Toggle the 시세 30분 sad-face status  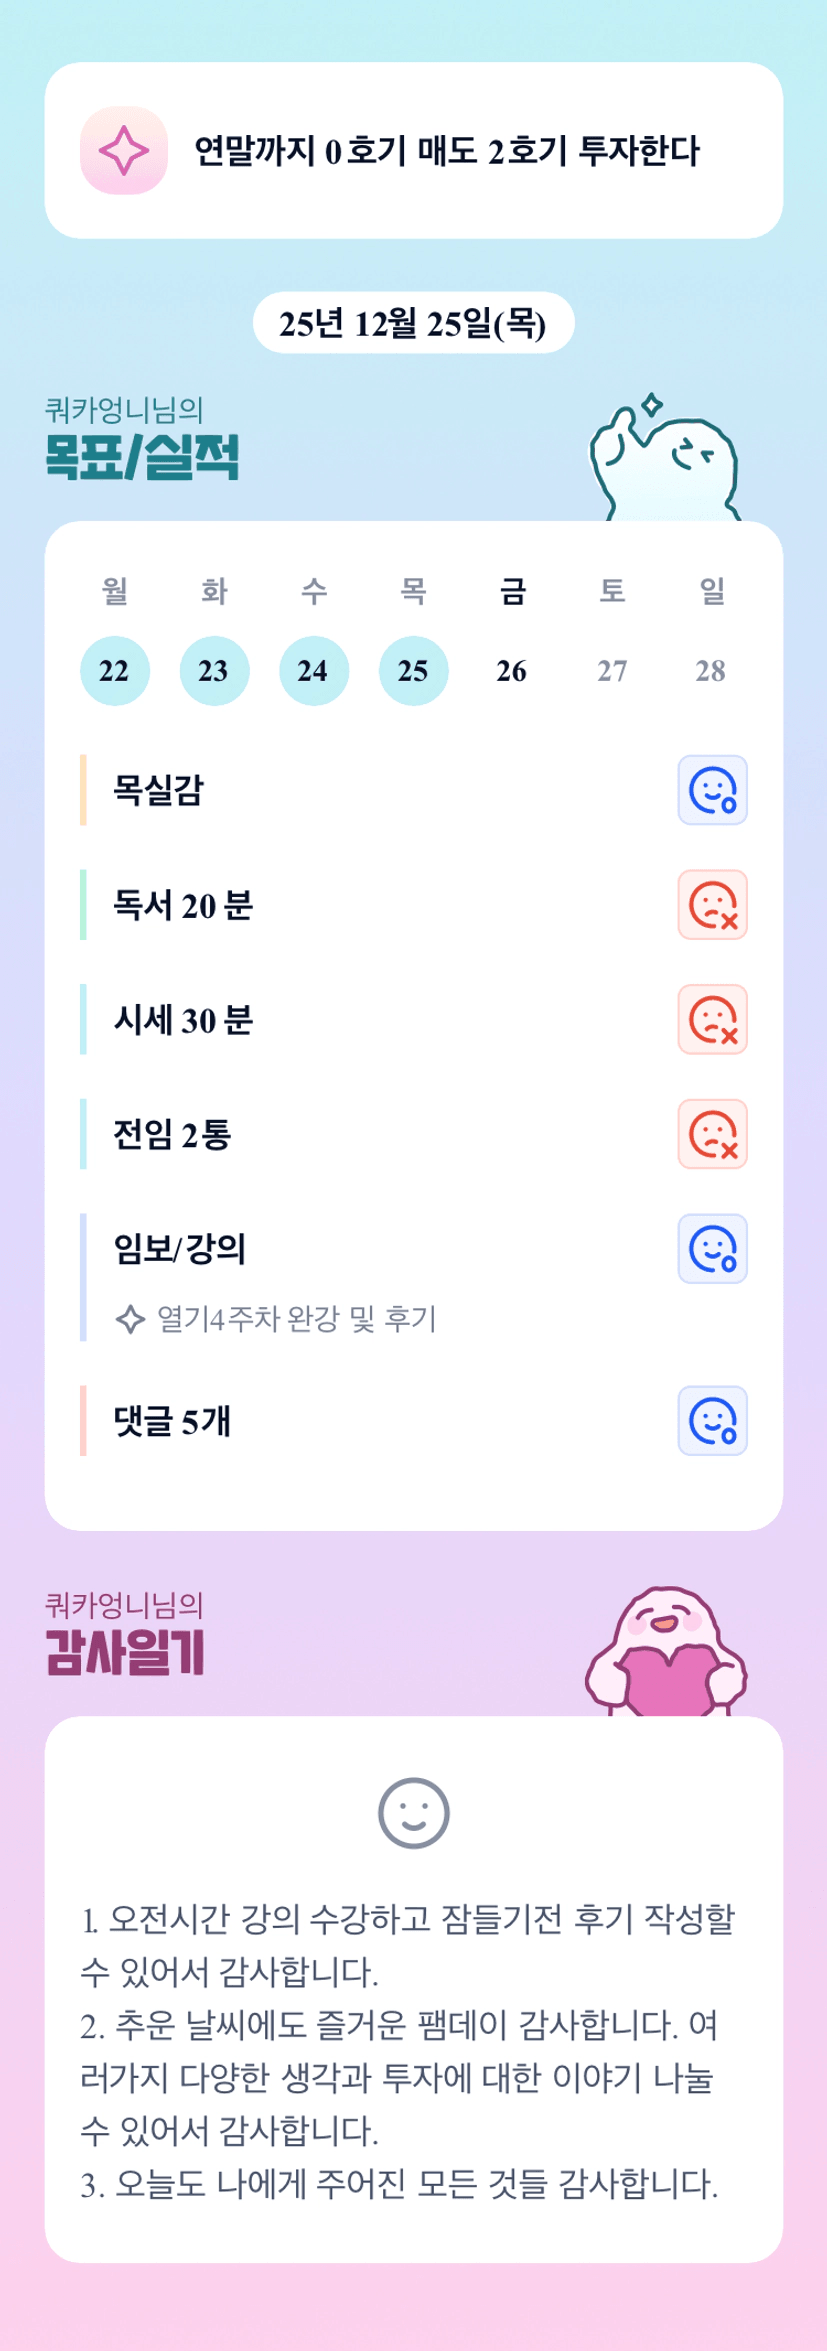pos(712,1020)
